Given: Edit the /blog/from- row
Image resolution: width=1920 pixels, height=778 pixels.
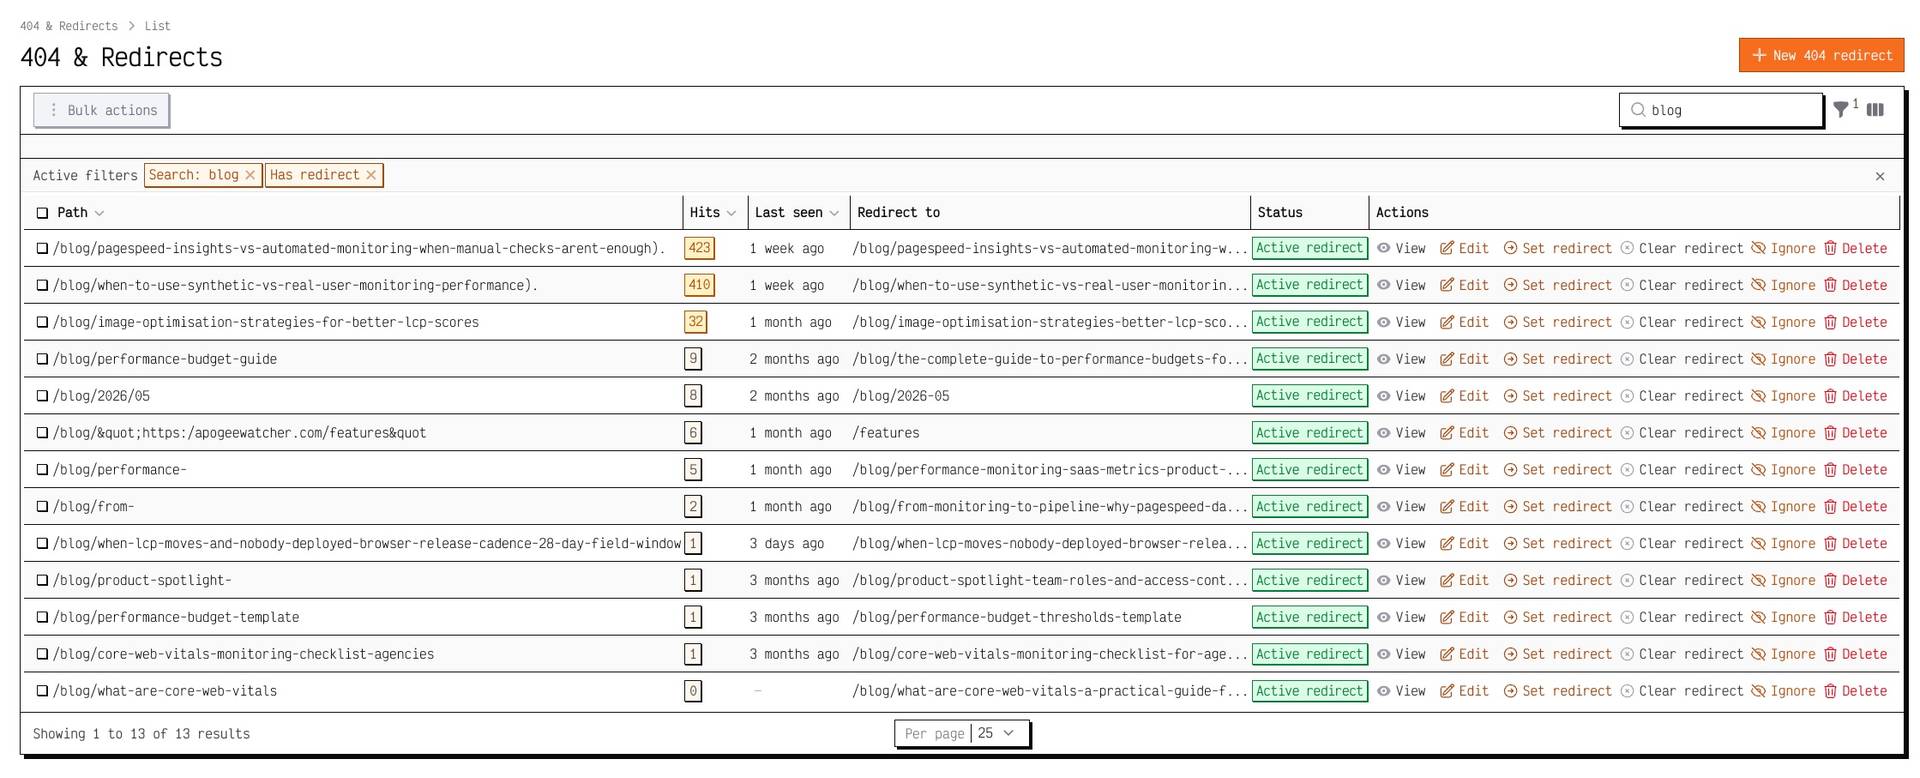Looking at the screenshot, I should coord(1464,507).
